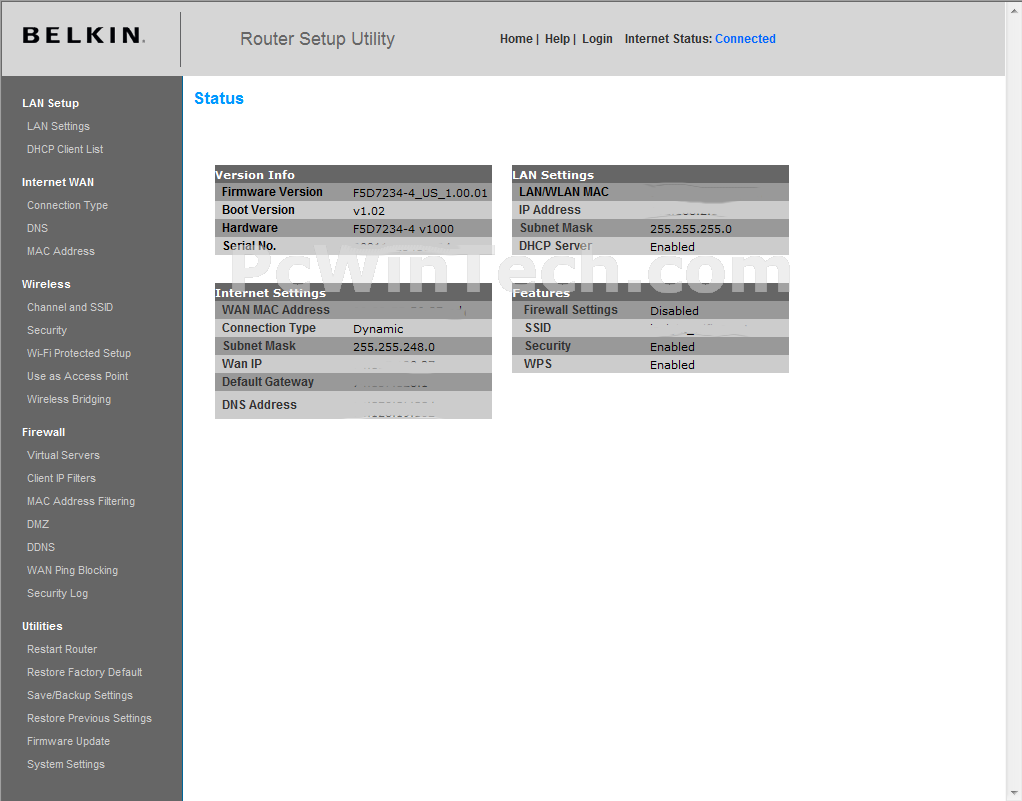Image resolution: width=1022 pixels, height=801 pixels.
Task: Open wireless Security settings
Action: pos(47,330)
